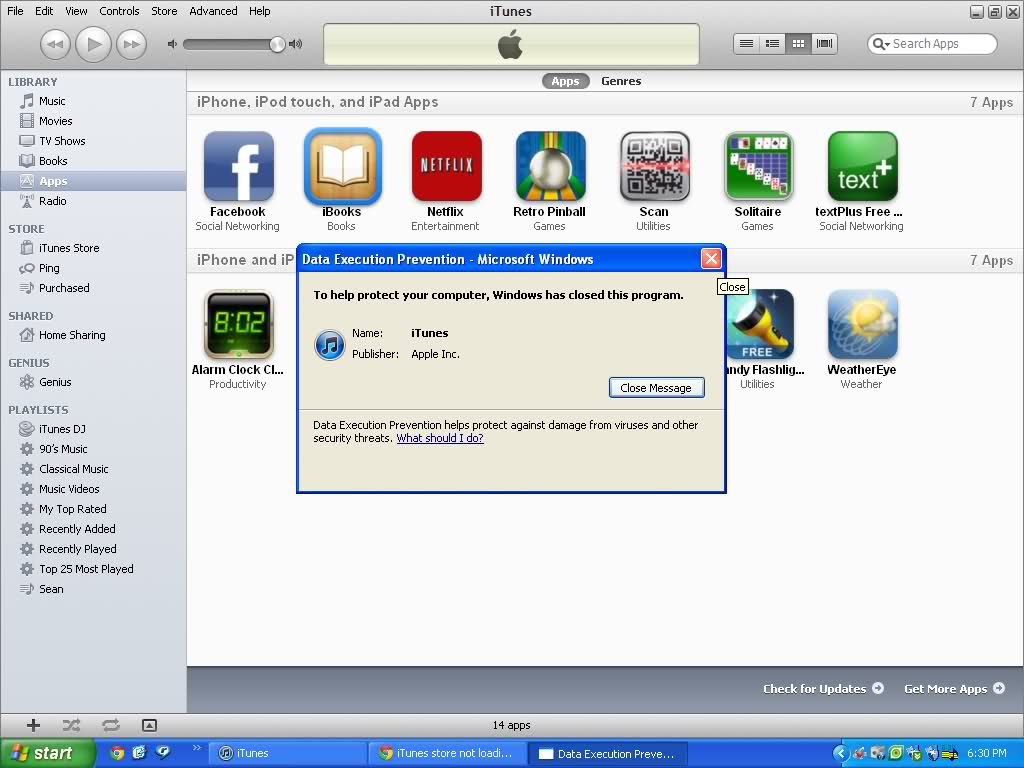This screenshot has height=768, width=1024.
Task: Open the Classical Music playlist
Action: [73, 469]
